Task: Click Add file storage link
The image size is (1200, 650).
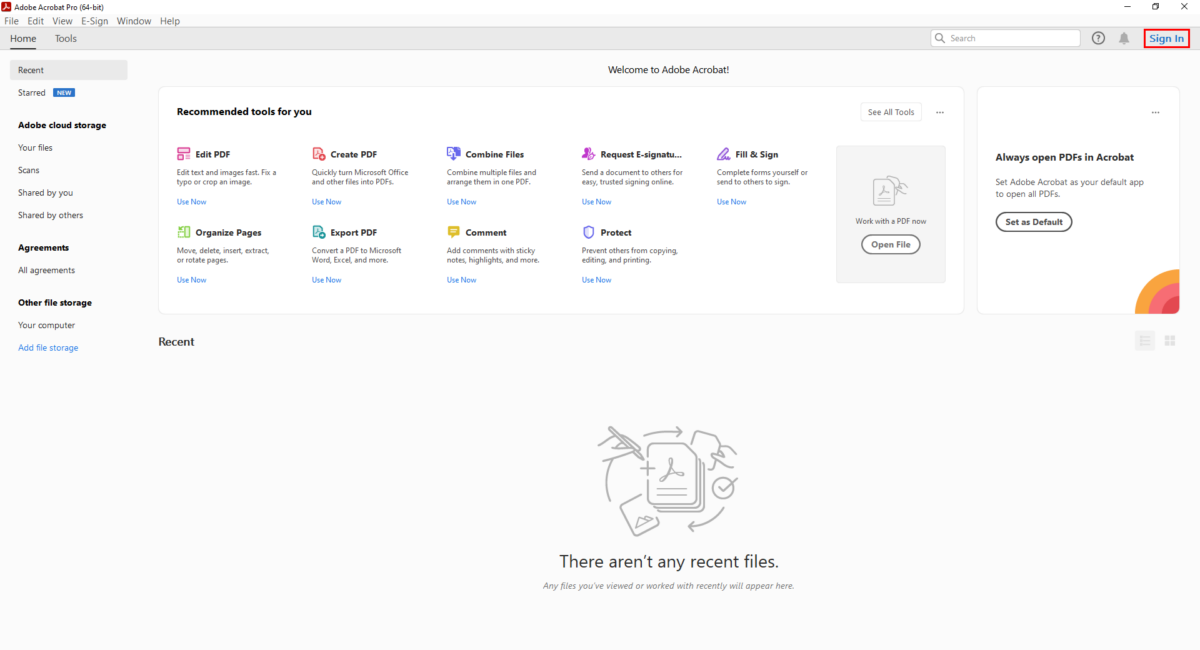Action: (x=48, y=347)
